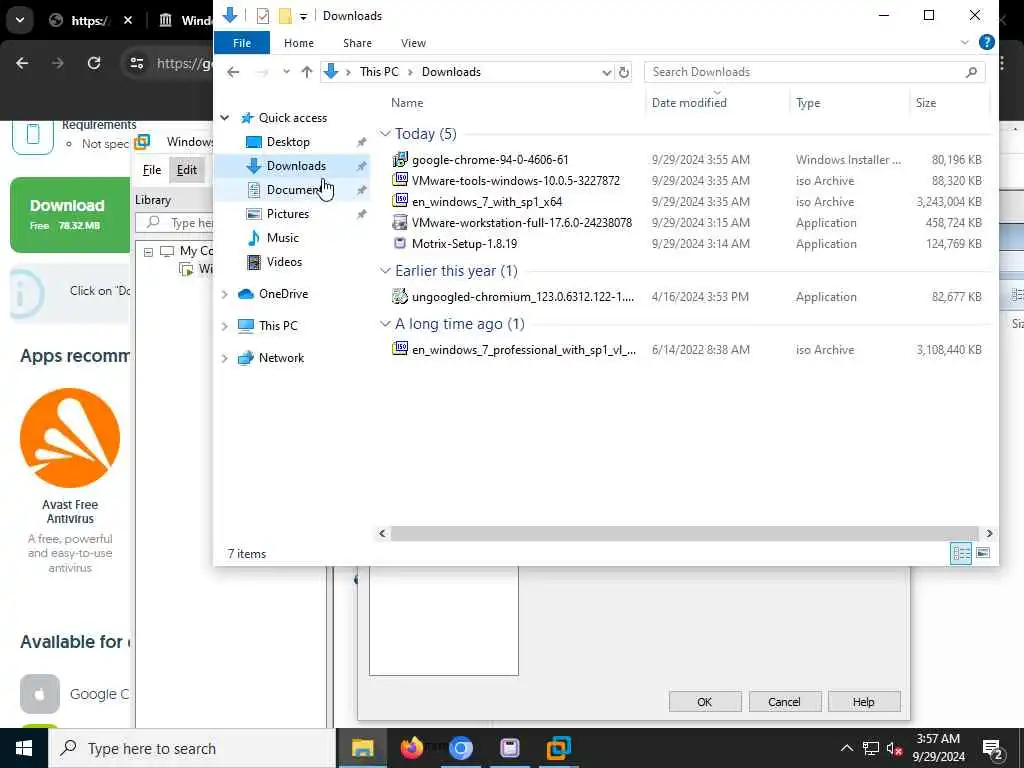1024x768 pixels.
Task: Open Customize Quick Access Toolbar dropdown
Action: pos(303,16)
